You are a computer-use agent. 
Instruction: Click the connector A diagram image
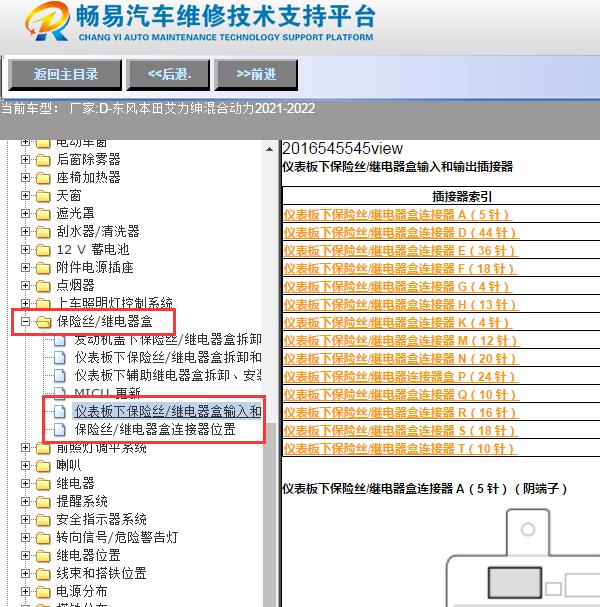click(523, 557)
